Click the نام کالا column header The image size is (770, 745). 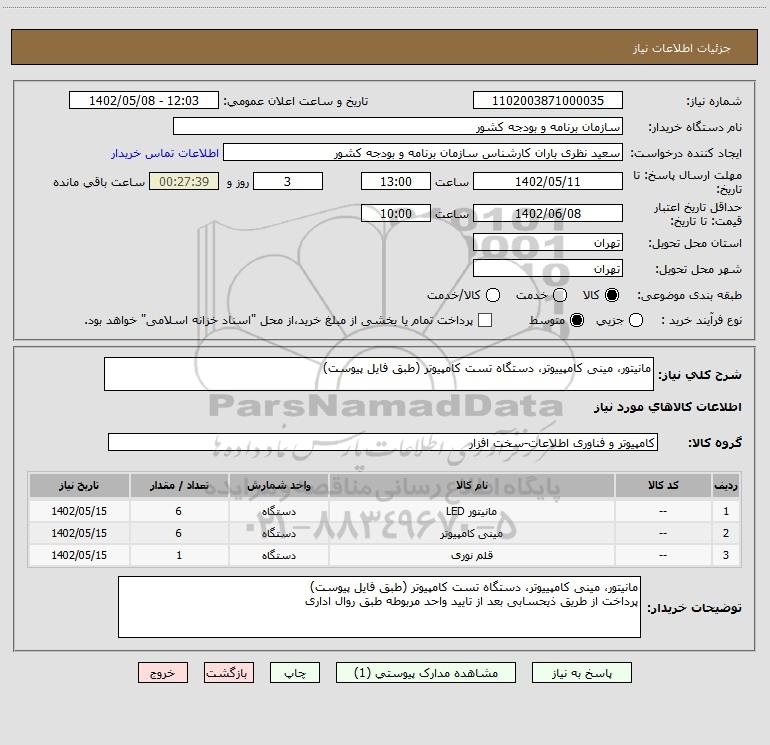pyautogui.click(x=471, y=485)
